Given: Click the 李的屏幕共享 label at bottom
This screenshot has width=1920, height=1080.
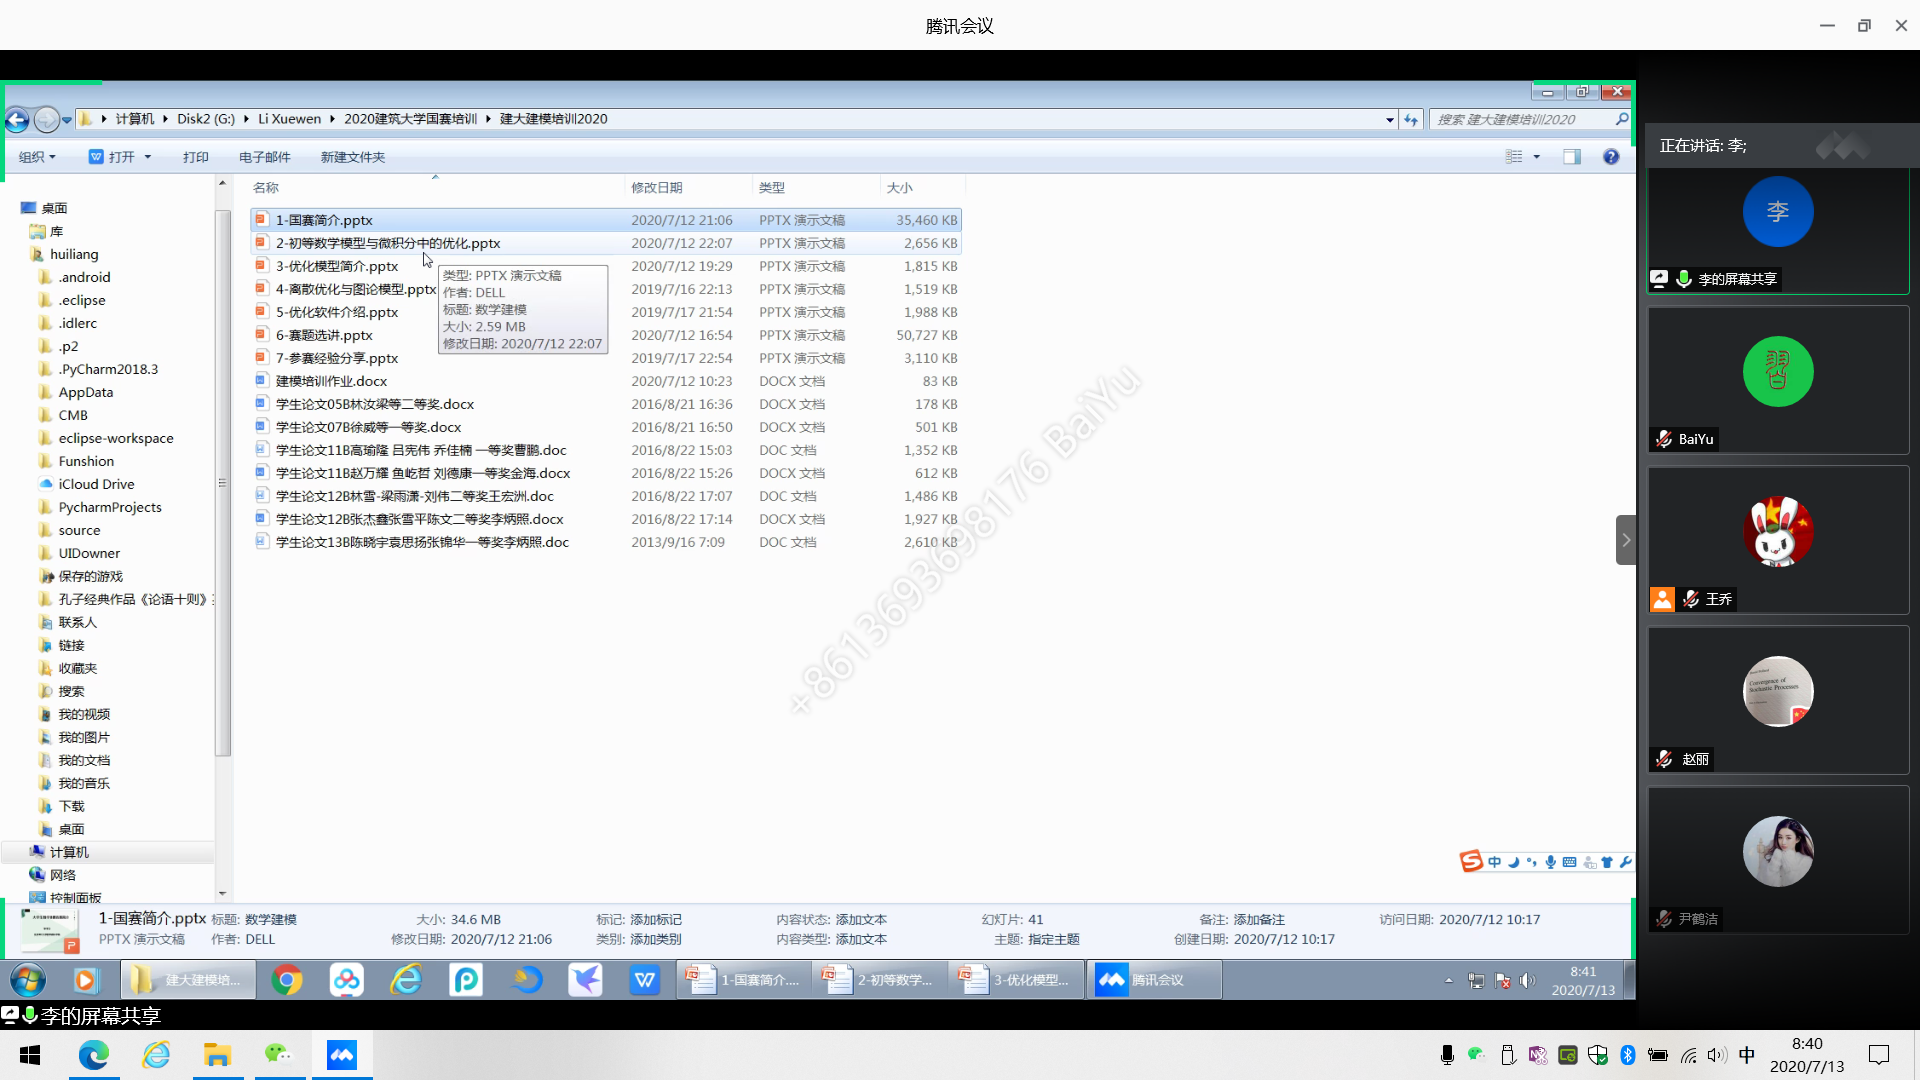Looking at the screenshot, I should (100, 1016).
